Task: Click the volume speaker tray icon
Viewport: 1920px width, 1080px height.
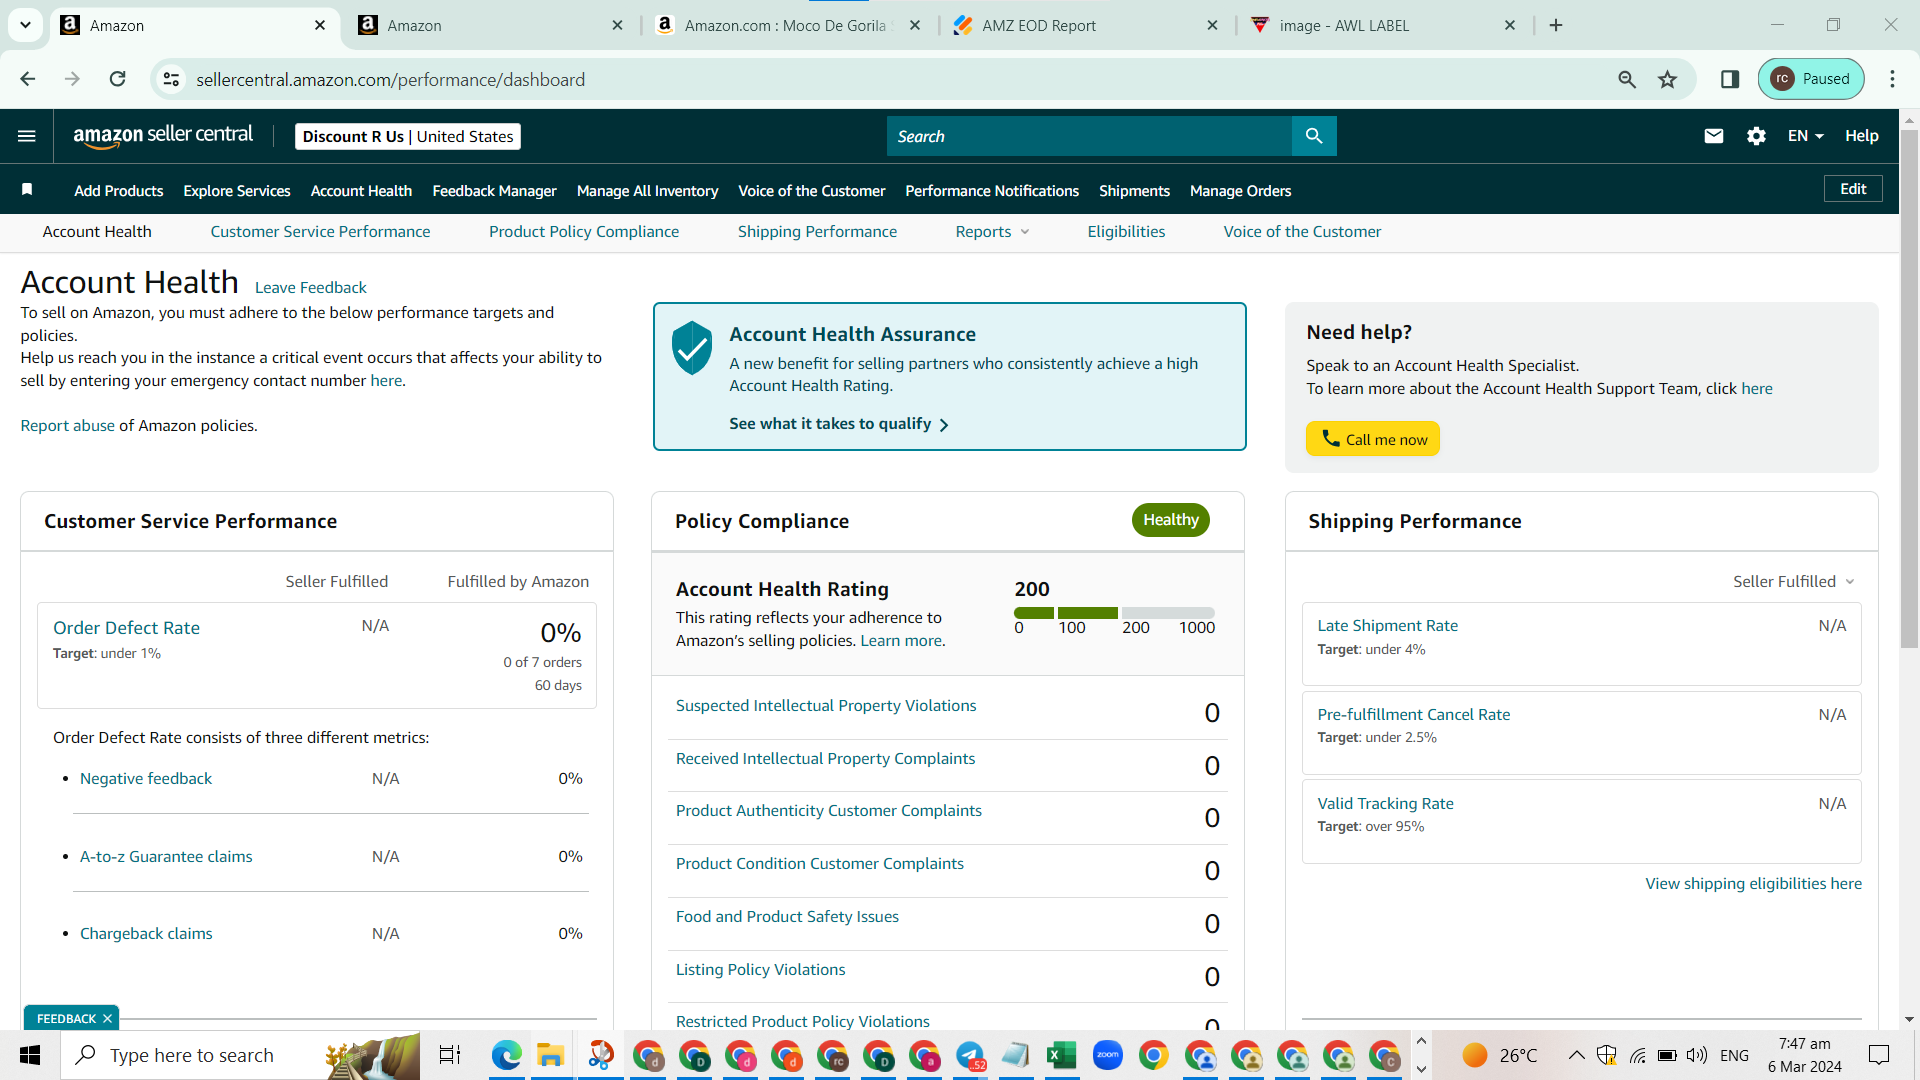Action: [x=1697, y=1055]
